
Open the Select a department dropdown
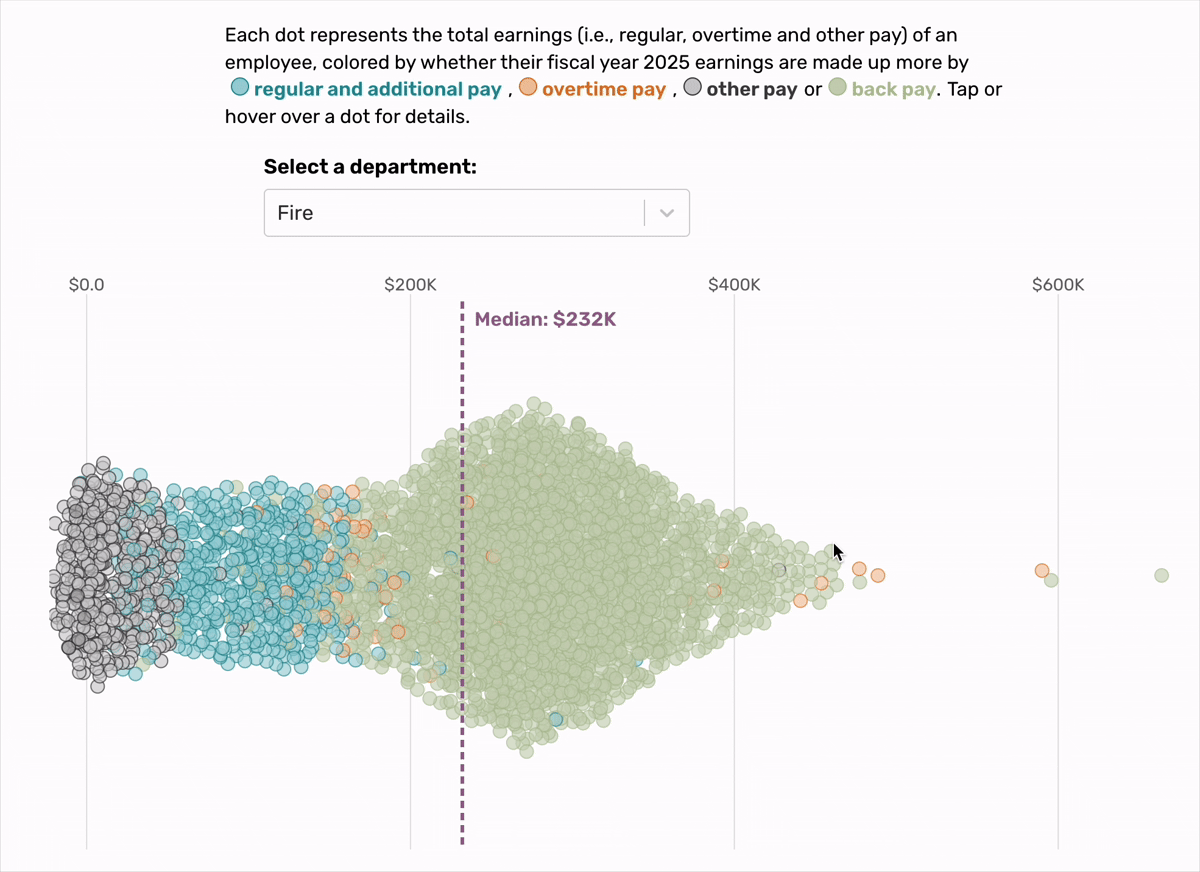pyautogui.click(x=476, y=212)
